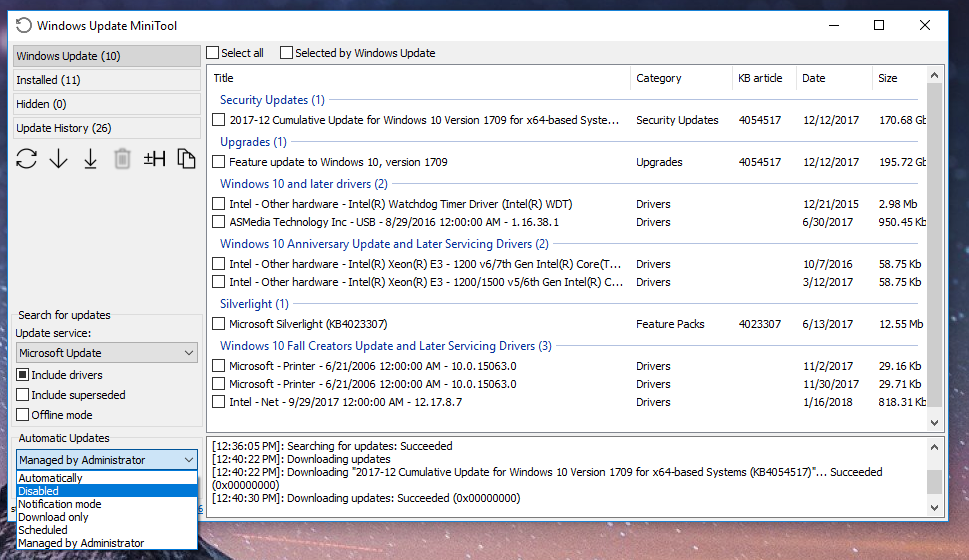969x560 pixels.
Task: Collapse the Security Updates (1) group
Action: point(272,100)
